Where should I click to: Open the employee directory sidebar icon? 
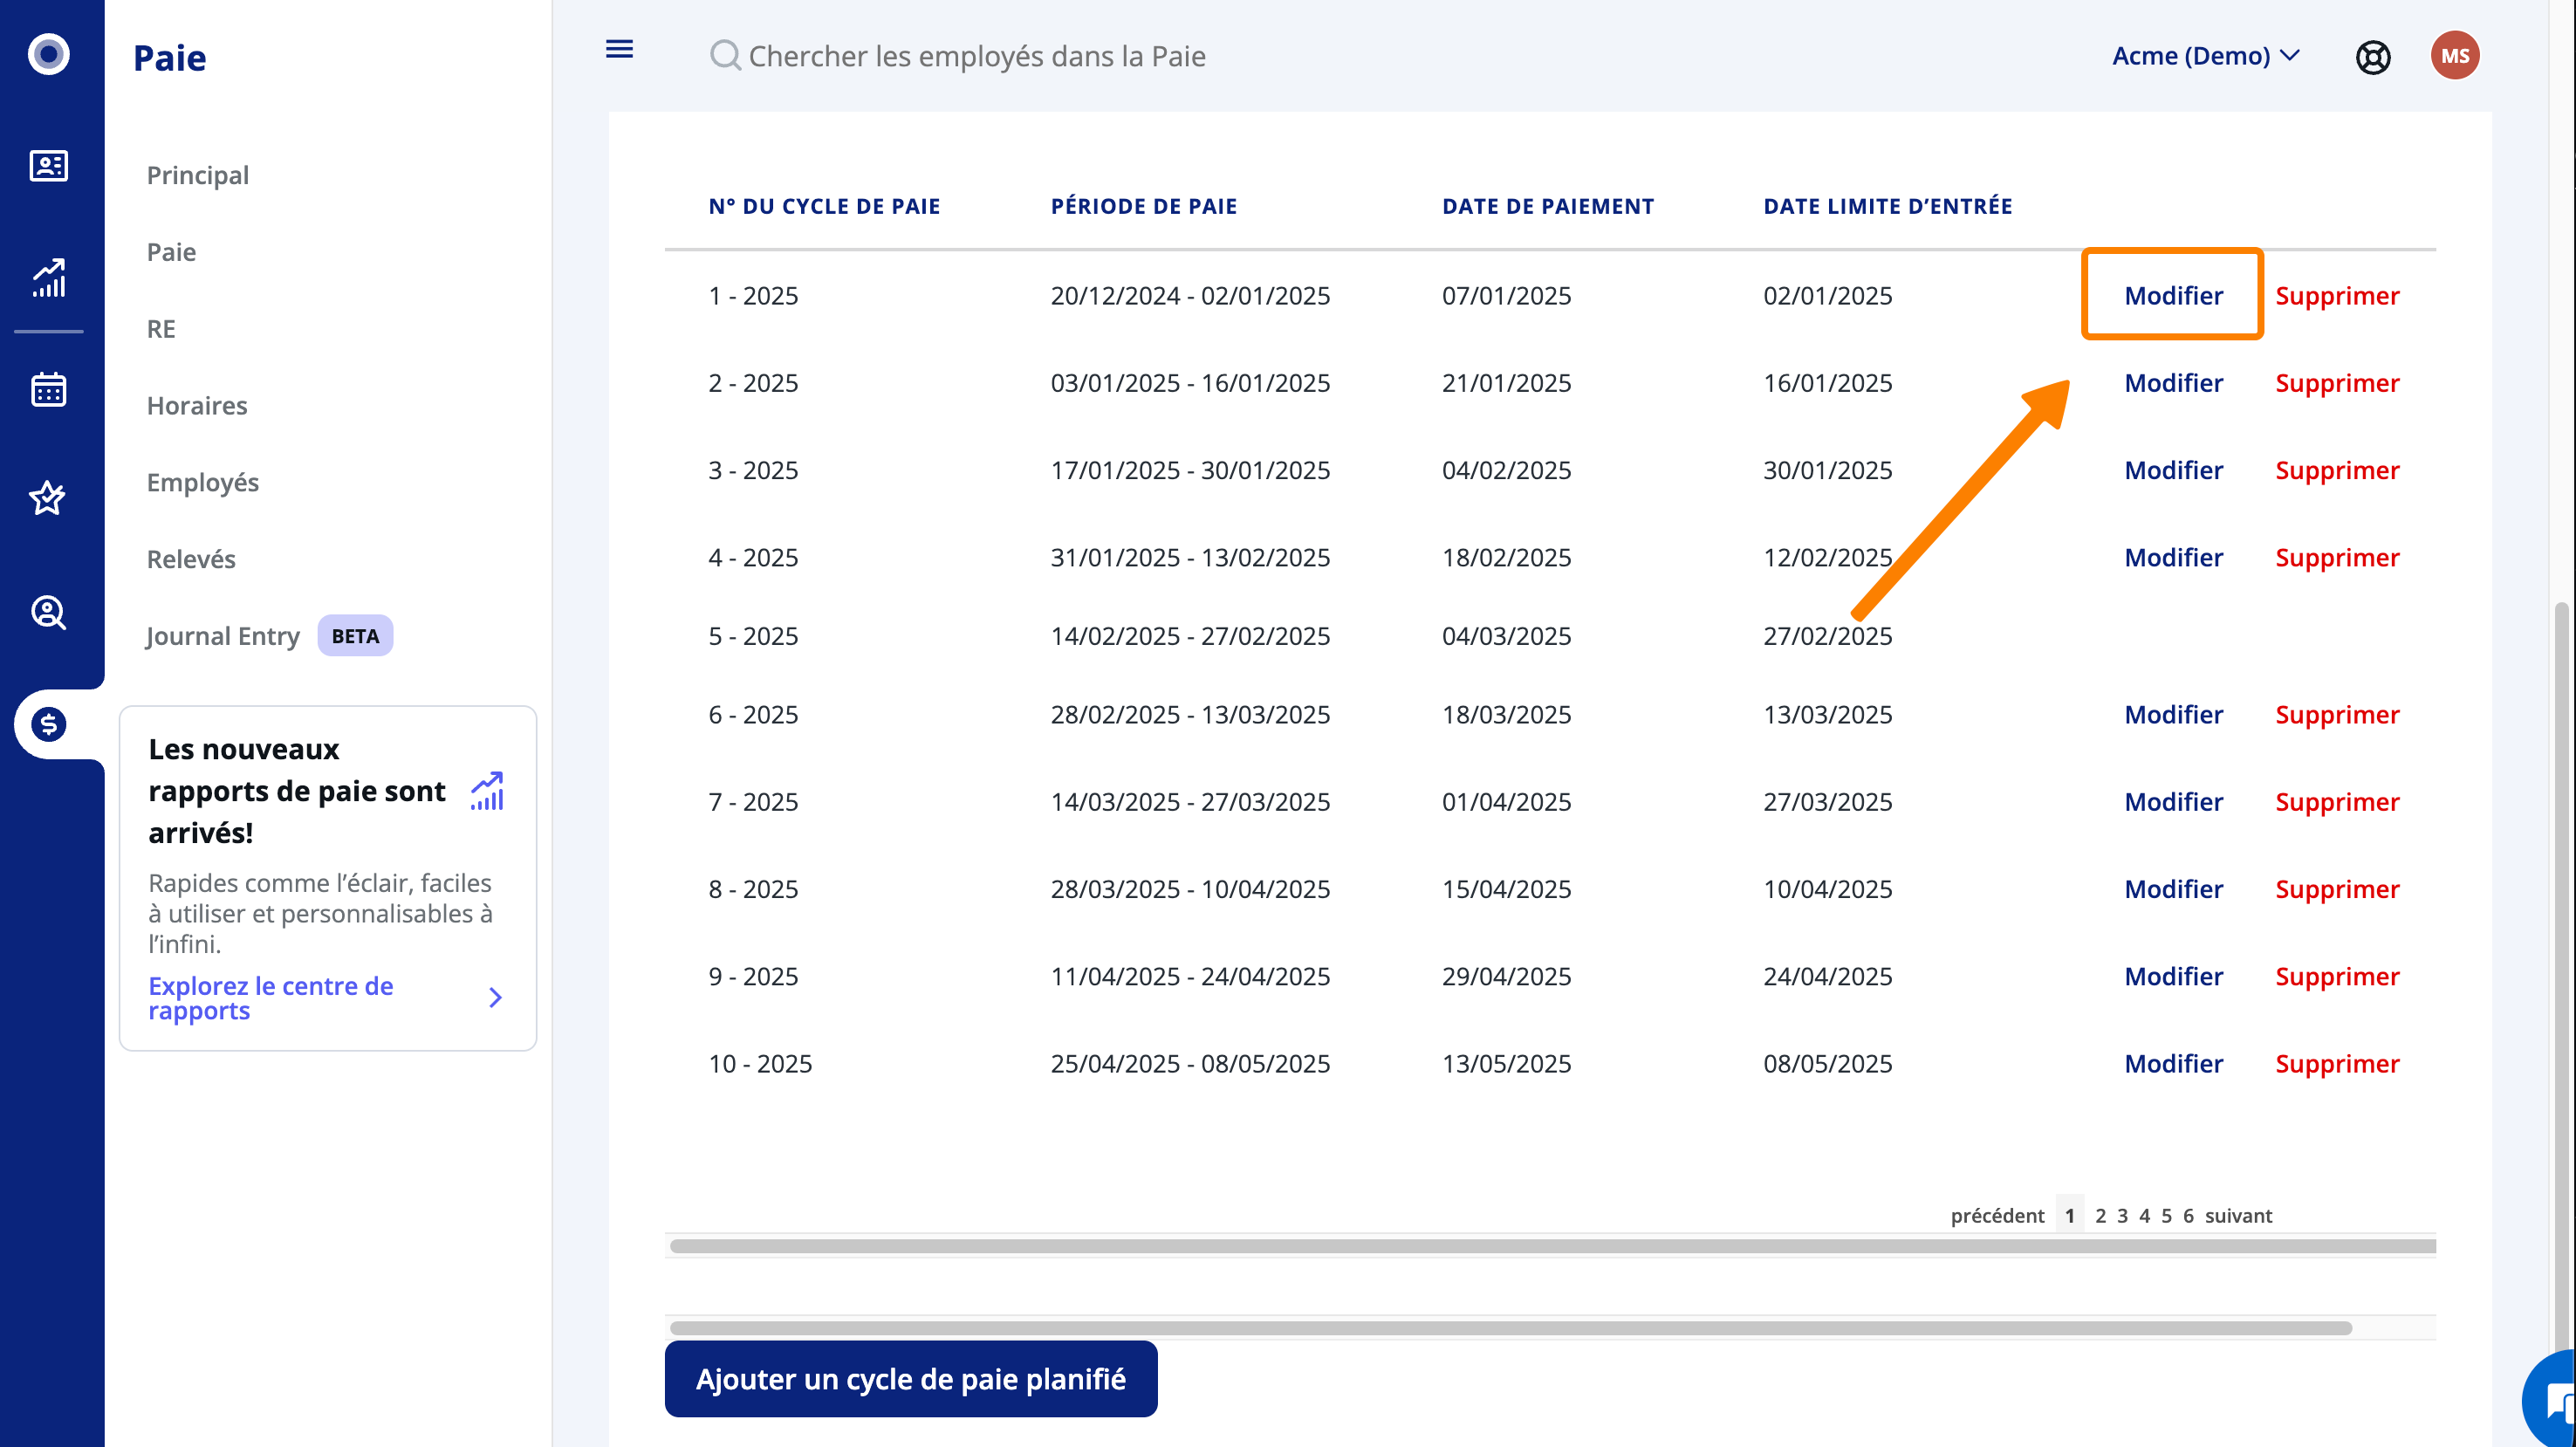(x=48, y=165)
